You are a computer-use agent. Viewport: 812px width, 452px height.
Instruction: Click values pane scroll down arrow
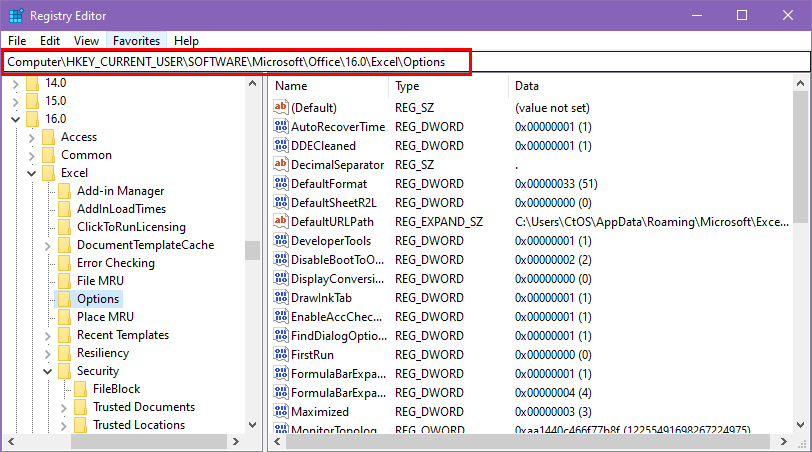coord(800,425)
